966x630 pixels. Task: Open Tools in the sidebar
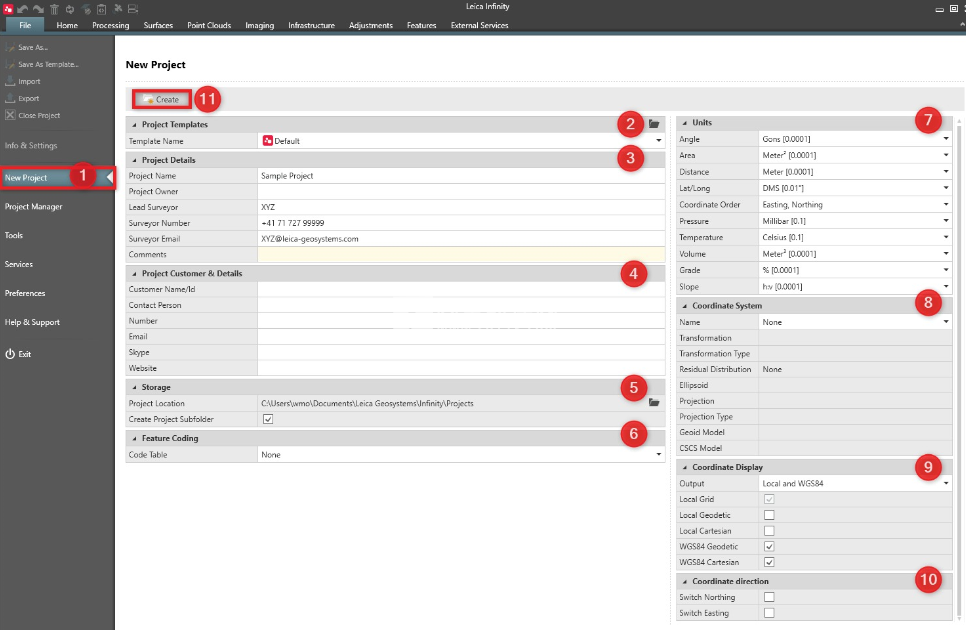[x=14, y=235]
